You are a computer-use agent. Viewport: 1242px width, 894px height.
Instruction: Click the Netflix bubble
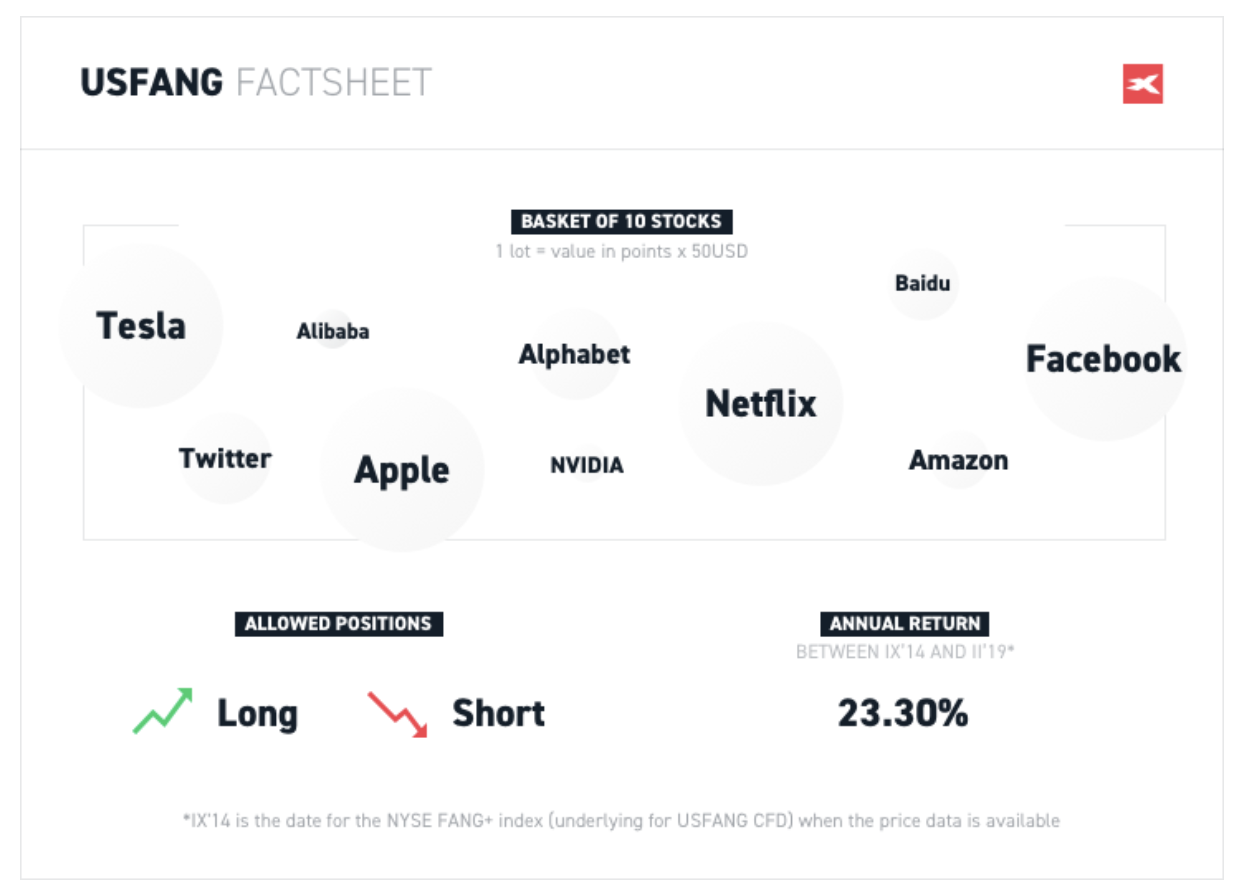coord(761,404)
